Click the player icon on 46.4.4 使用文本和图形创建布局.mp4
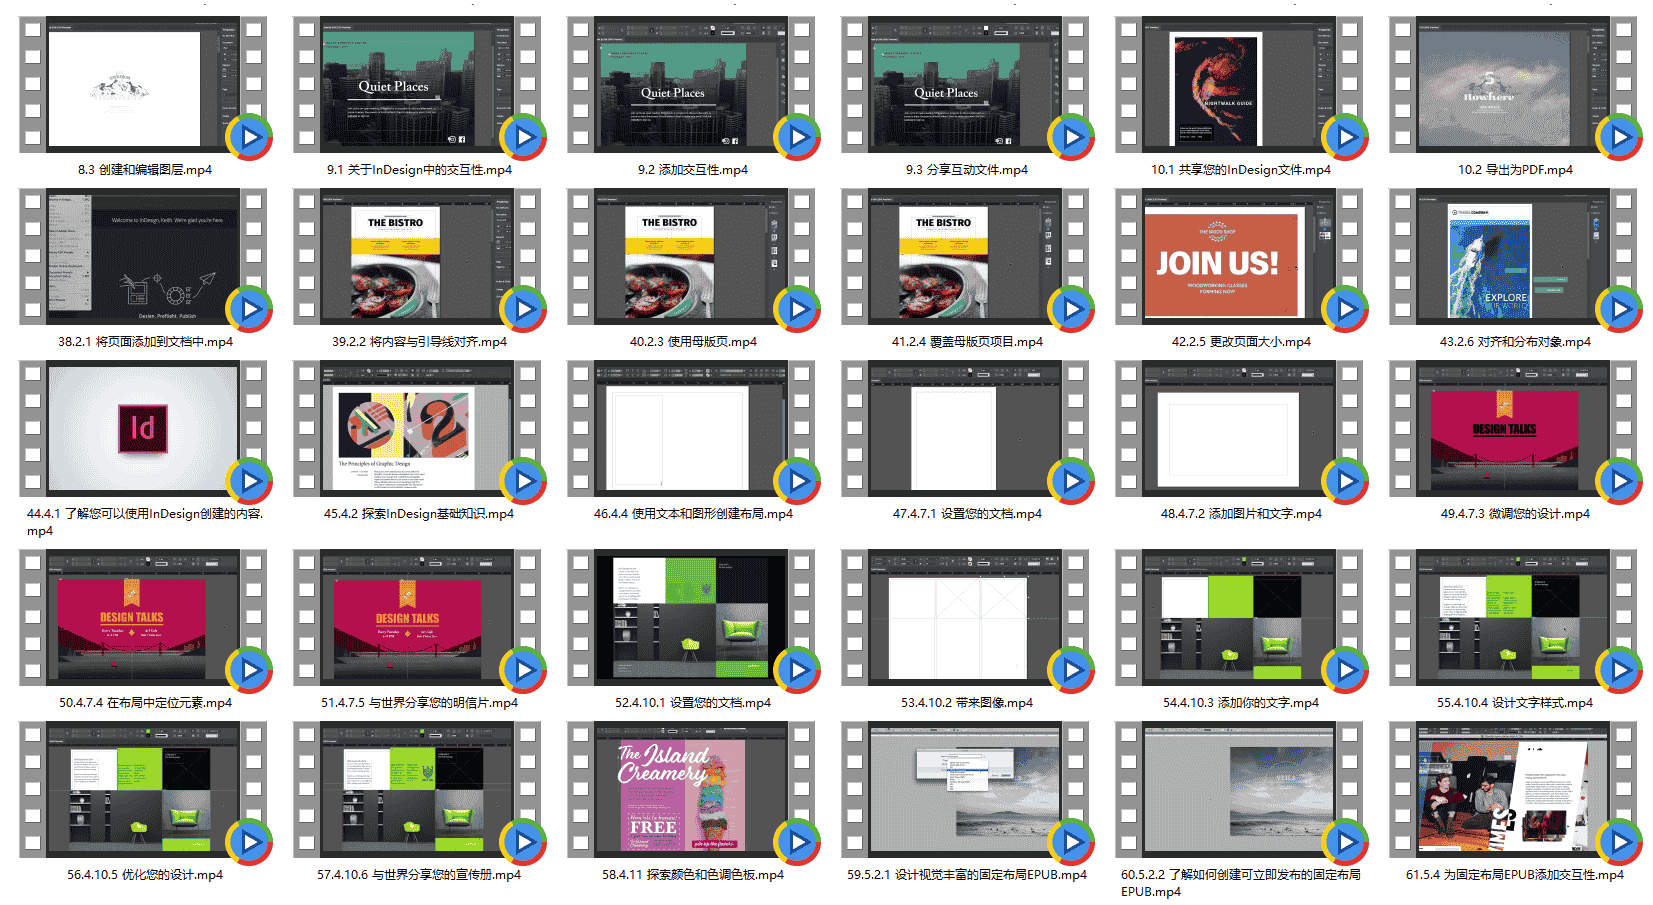 click(x=798, y=481)
